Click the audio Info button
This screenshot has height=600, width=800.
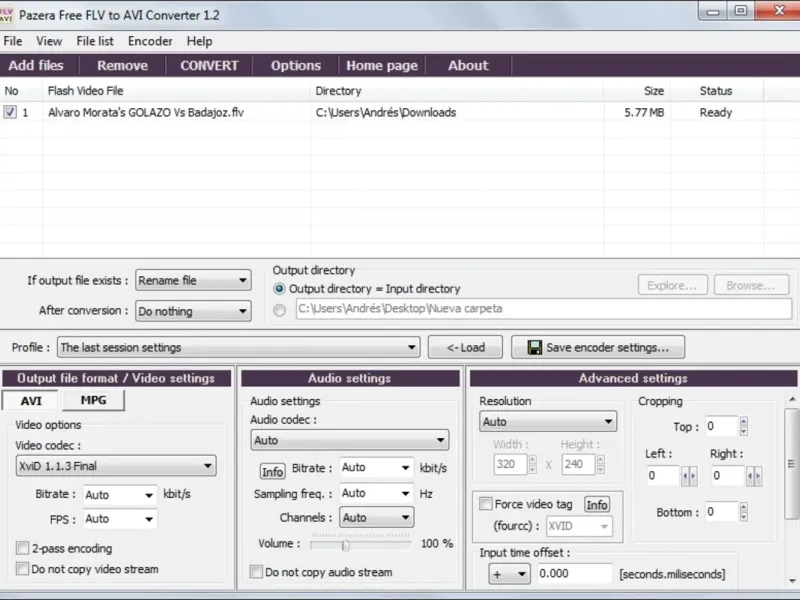(272, 471)
